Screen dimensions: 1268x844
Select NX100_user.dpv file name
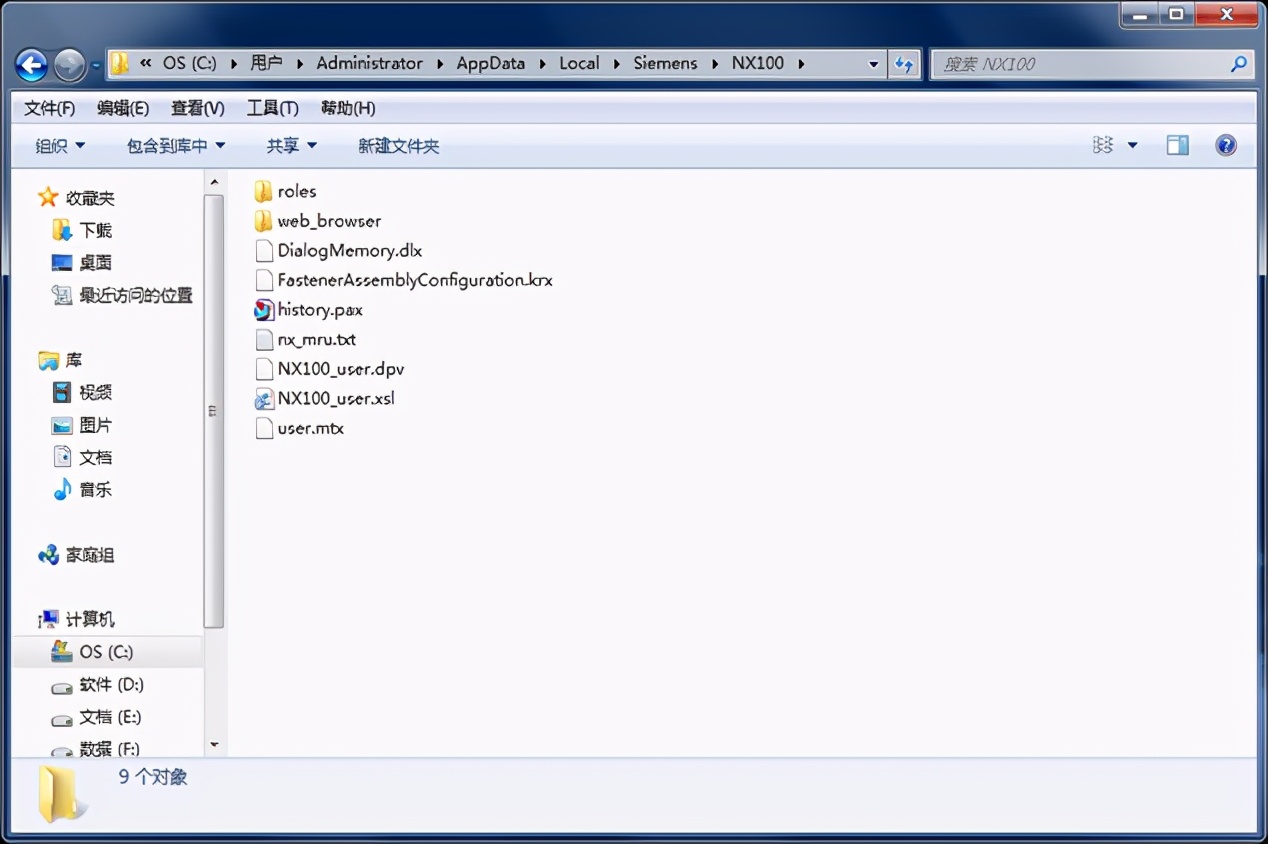pos(341,369)
